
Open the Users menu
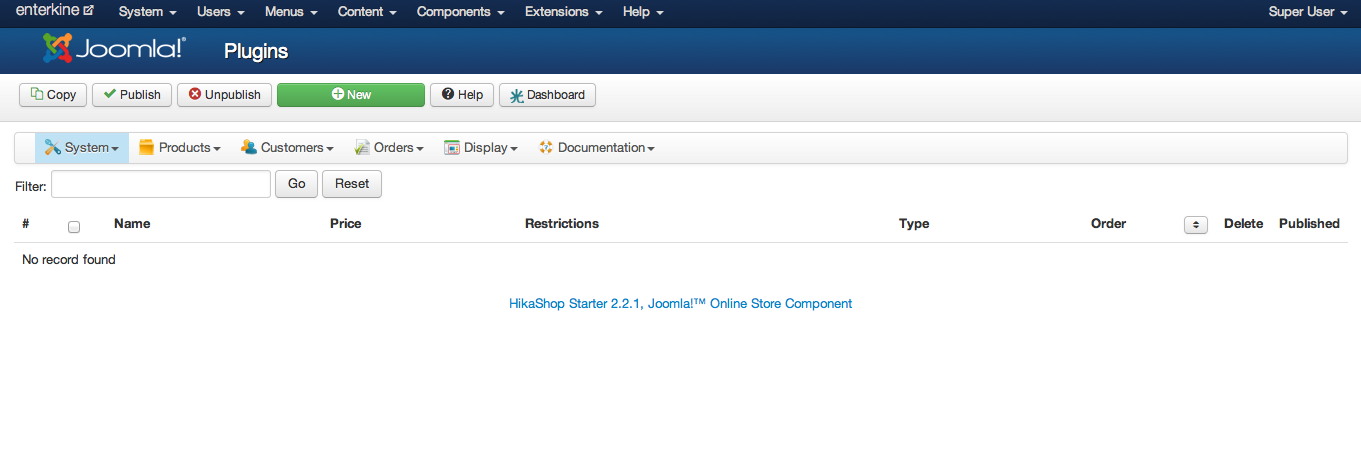(221, 12)
